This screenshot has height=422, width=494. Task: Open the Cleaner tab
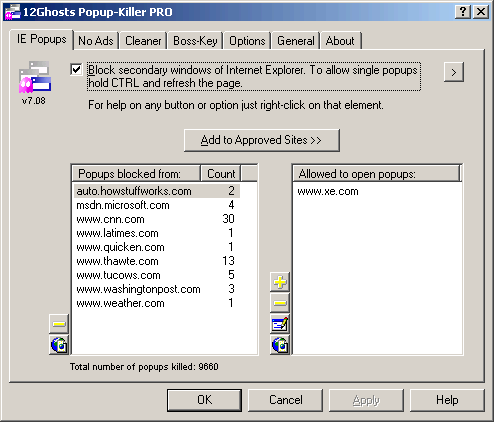click(x=143, y=41)
